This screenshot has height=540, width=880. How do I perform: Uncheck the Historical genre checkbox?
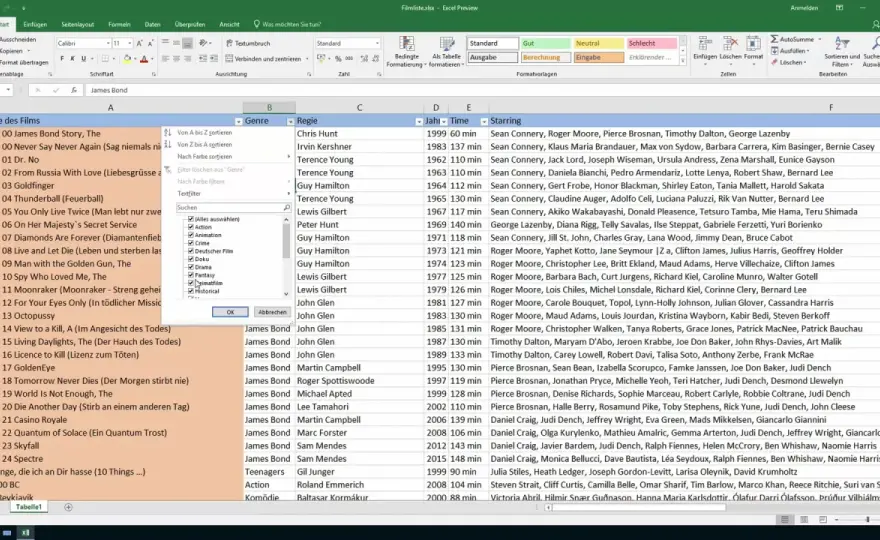191,291
